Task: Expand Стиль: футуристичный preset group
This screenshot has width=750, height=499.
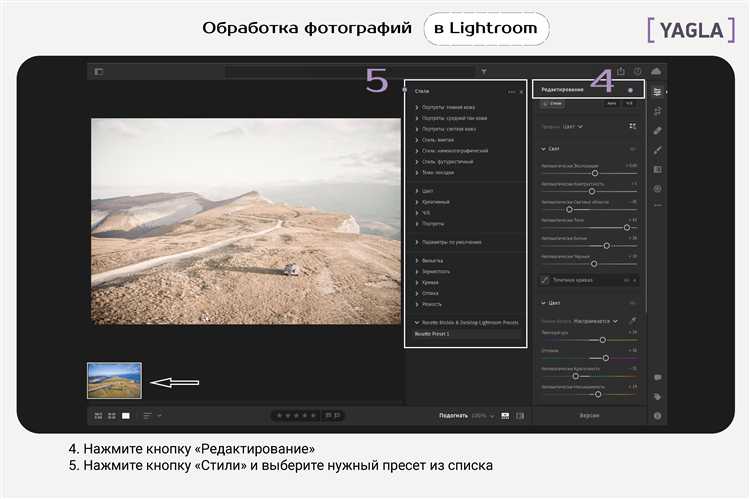Action: 444,162
